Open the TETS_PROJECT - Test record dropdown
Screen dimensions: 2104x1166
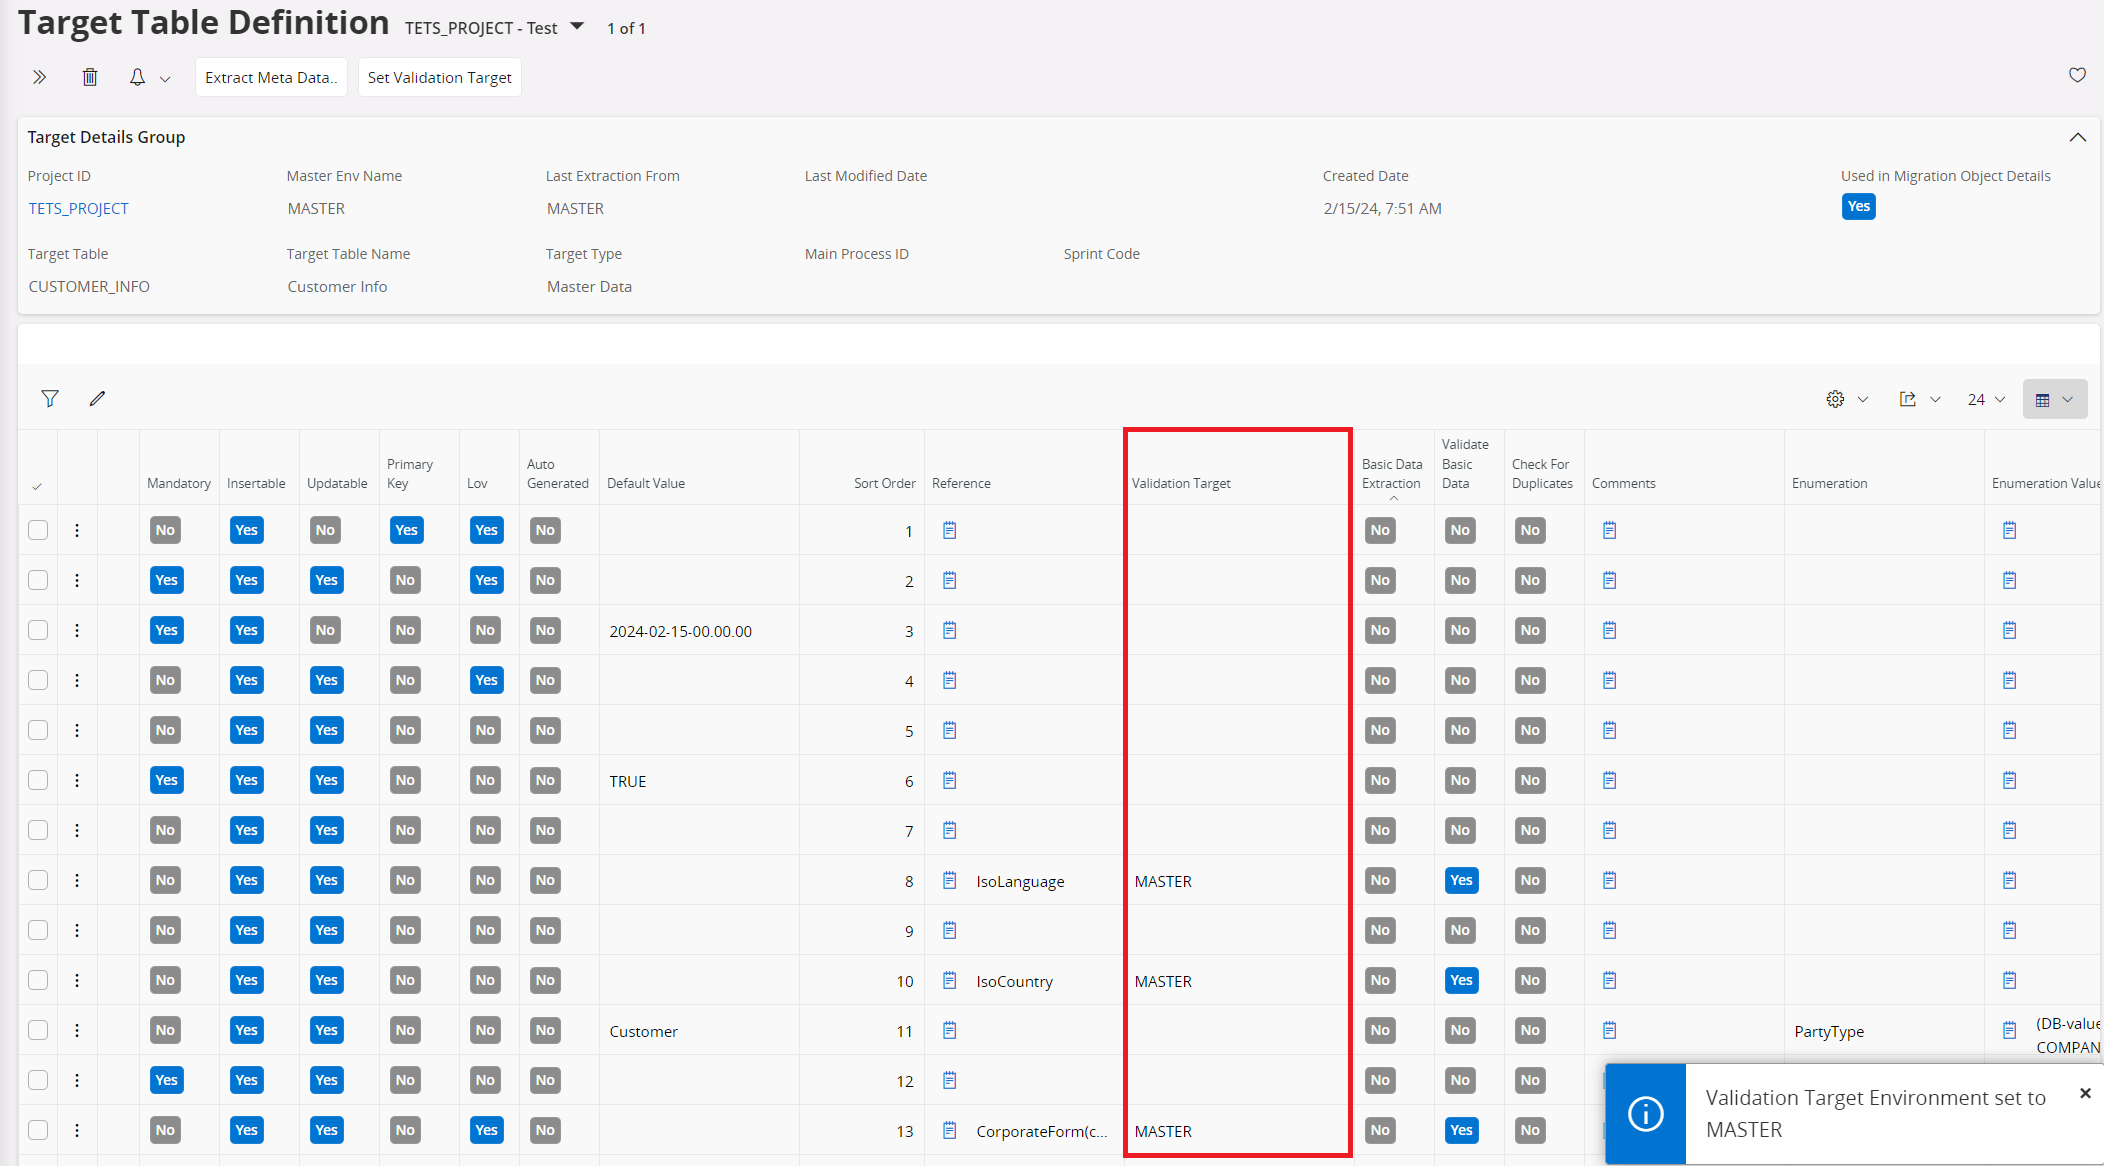[x=577, y=27]
